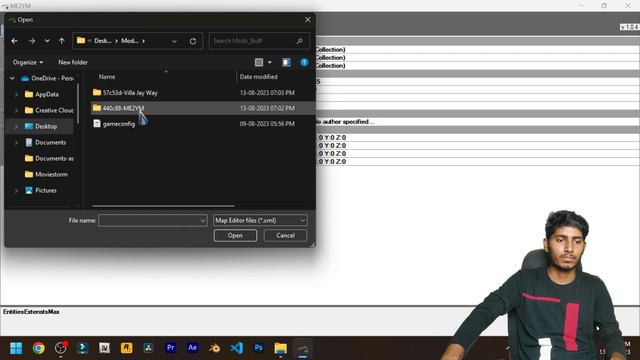This screenshot has width=640, height=360.
Task: Select OneDrive - Personal in sidebar
Action: [48, 78]
